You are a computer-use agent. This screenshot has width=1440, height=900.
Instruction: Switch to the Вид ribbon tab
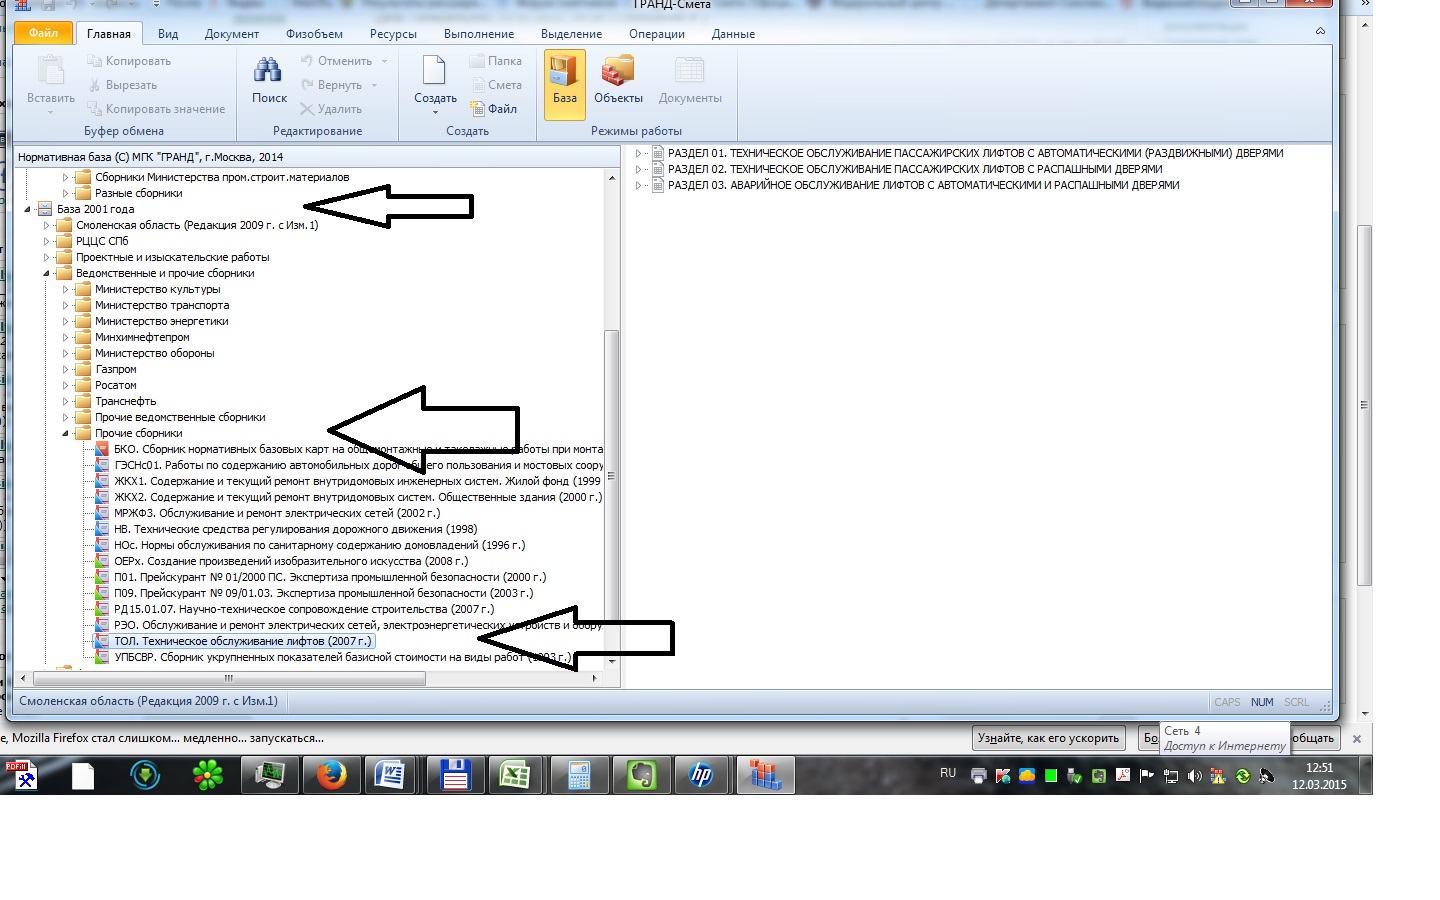168,34
